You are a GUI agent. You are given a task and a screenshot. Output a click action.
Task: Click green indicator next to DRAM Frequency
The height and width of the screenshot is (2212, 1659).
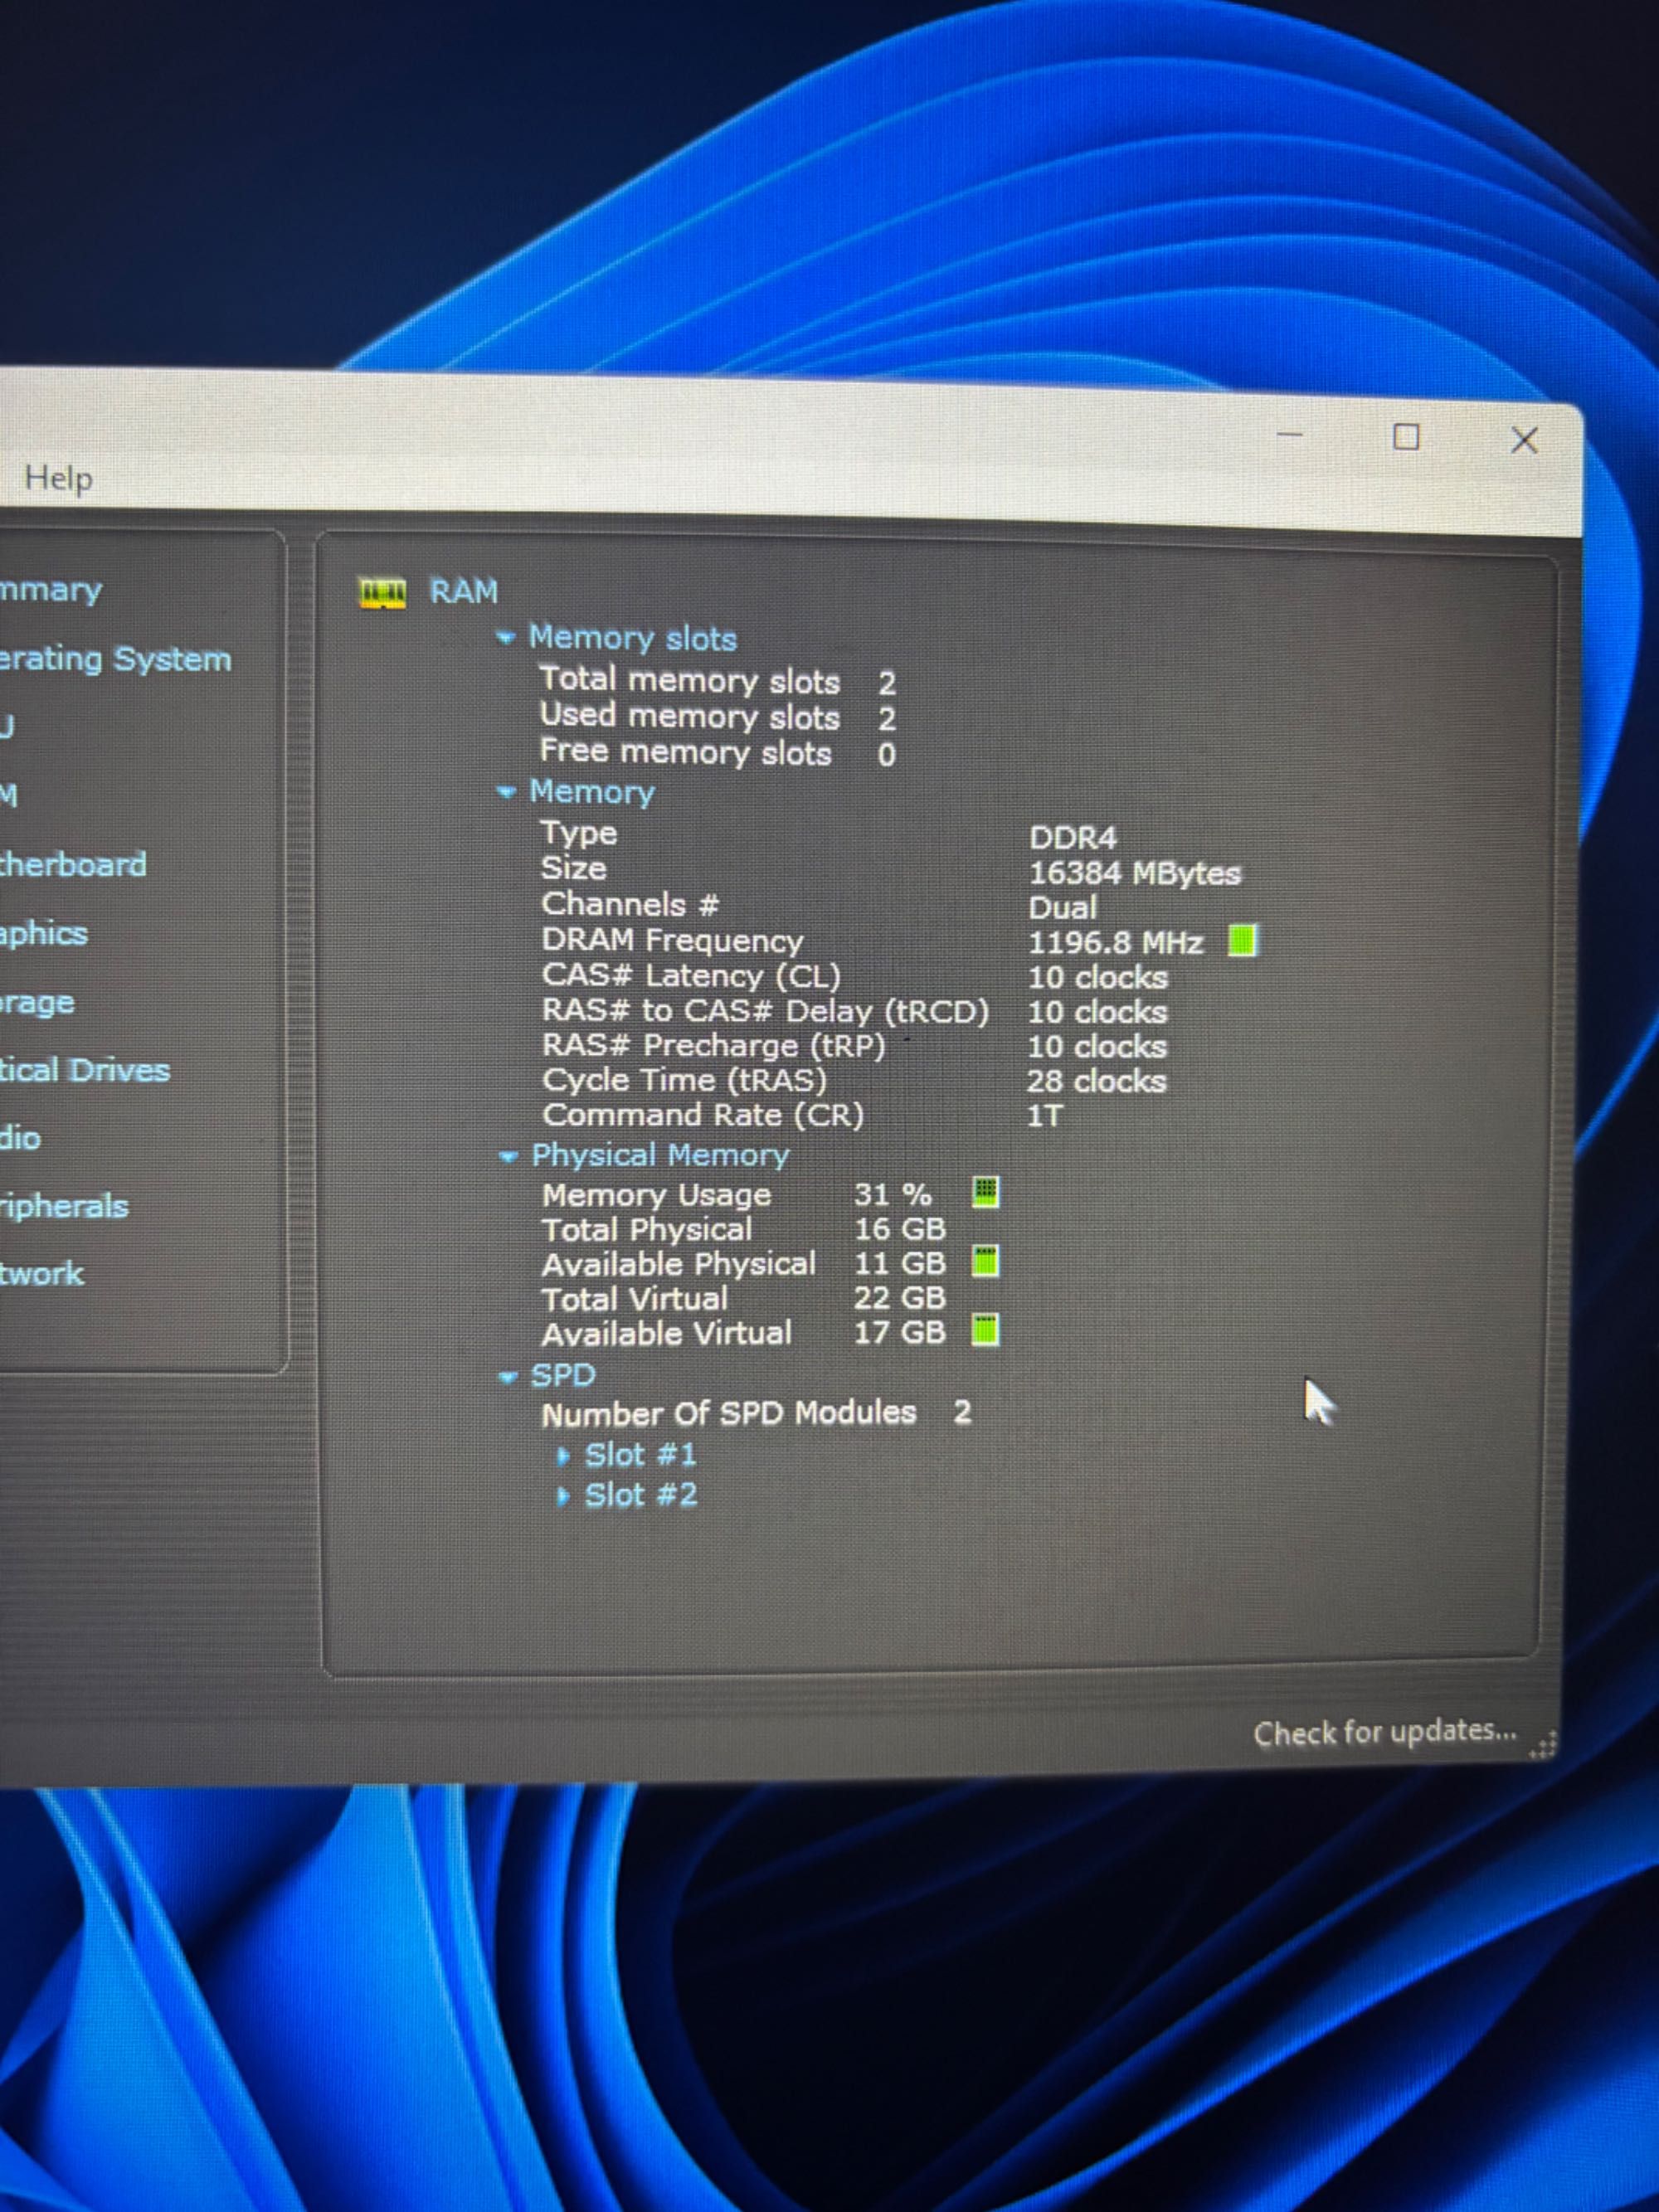(x=1242, y=940)
